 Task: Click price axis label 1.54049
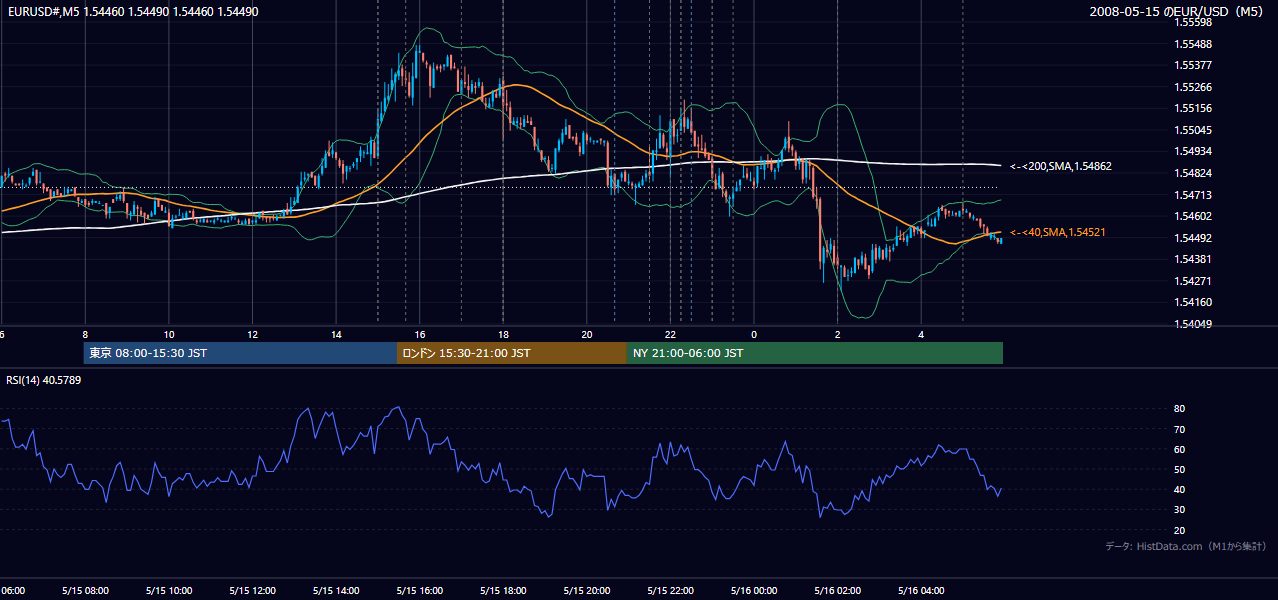click(1194, 324)
